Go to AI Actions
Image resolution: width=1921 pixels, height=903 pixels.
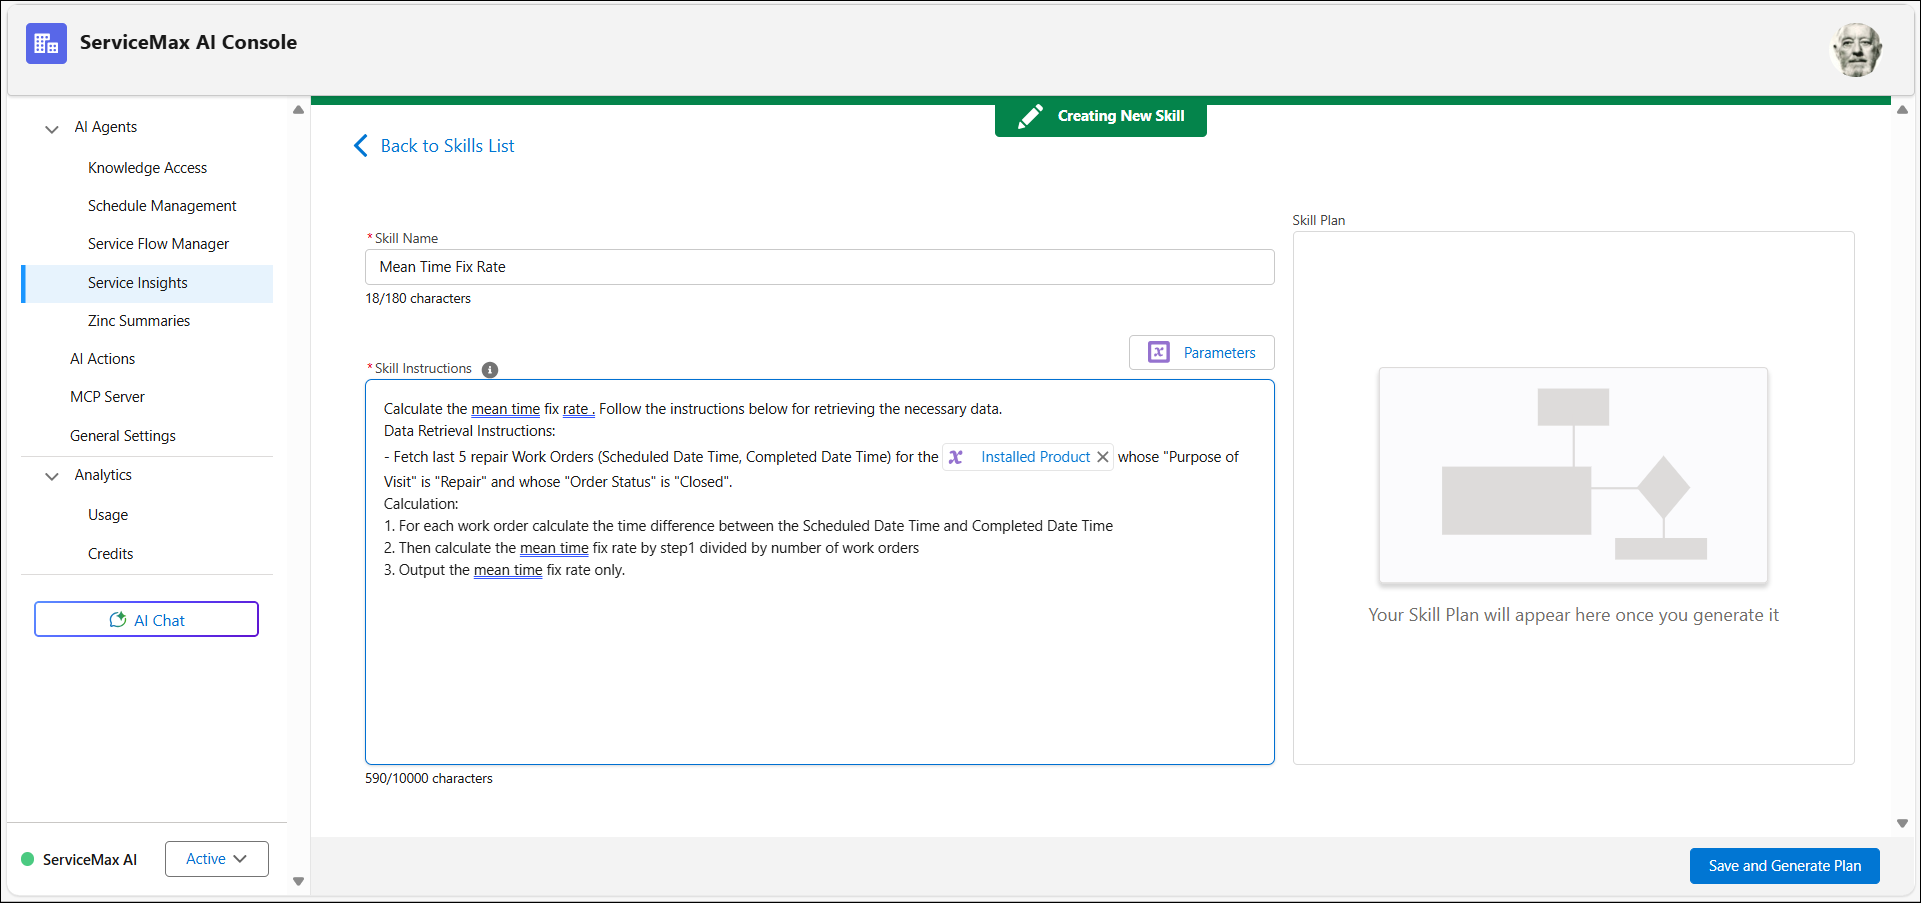[x=102, y=359]
